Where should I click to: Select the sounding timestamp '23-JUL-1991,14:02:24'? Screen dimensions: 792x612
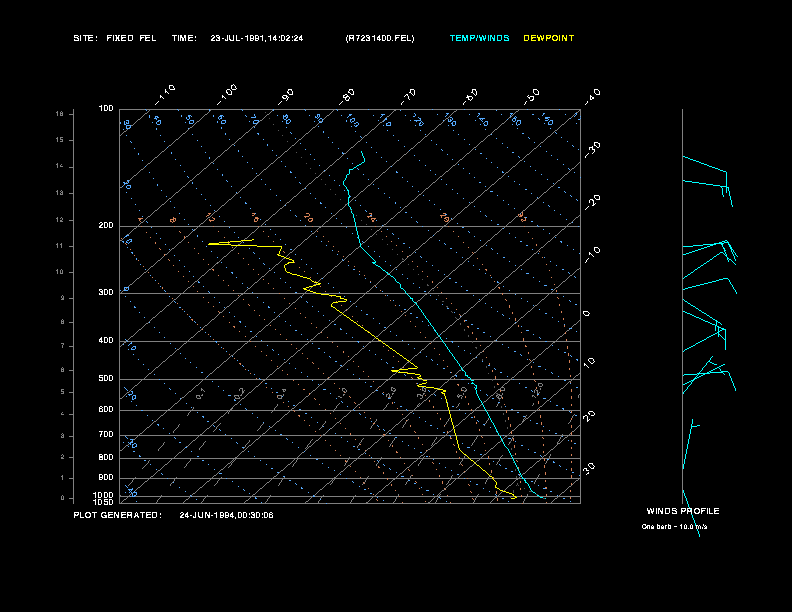pos(257,38)
